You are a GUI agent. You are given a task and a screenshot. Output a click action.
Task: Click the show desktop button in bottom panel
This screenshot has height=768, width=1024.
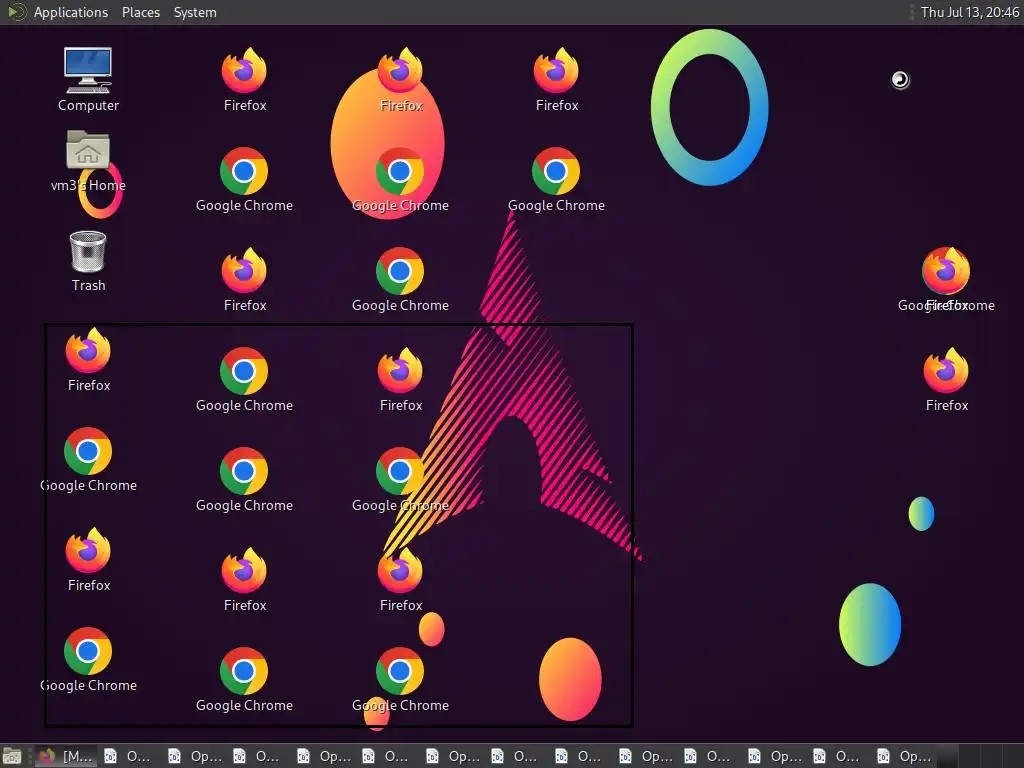(x=12, y=756)
